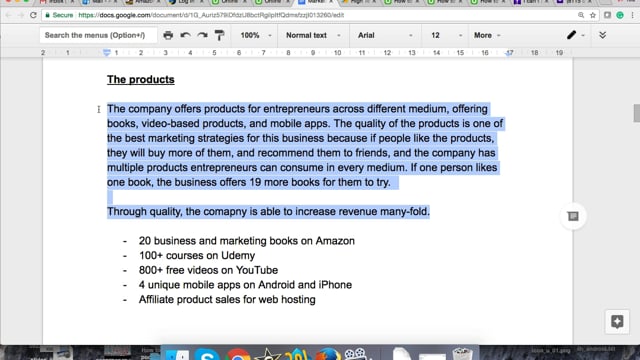Open the font size 12 dropdown
Viewport: 640px width, 360px height.
pyautogui.click(x=446, y=35)
